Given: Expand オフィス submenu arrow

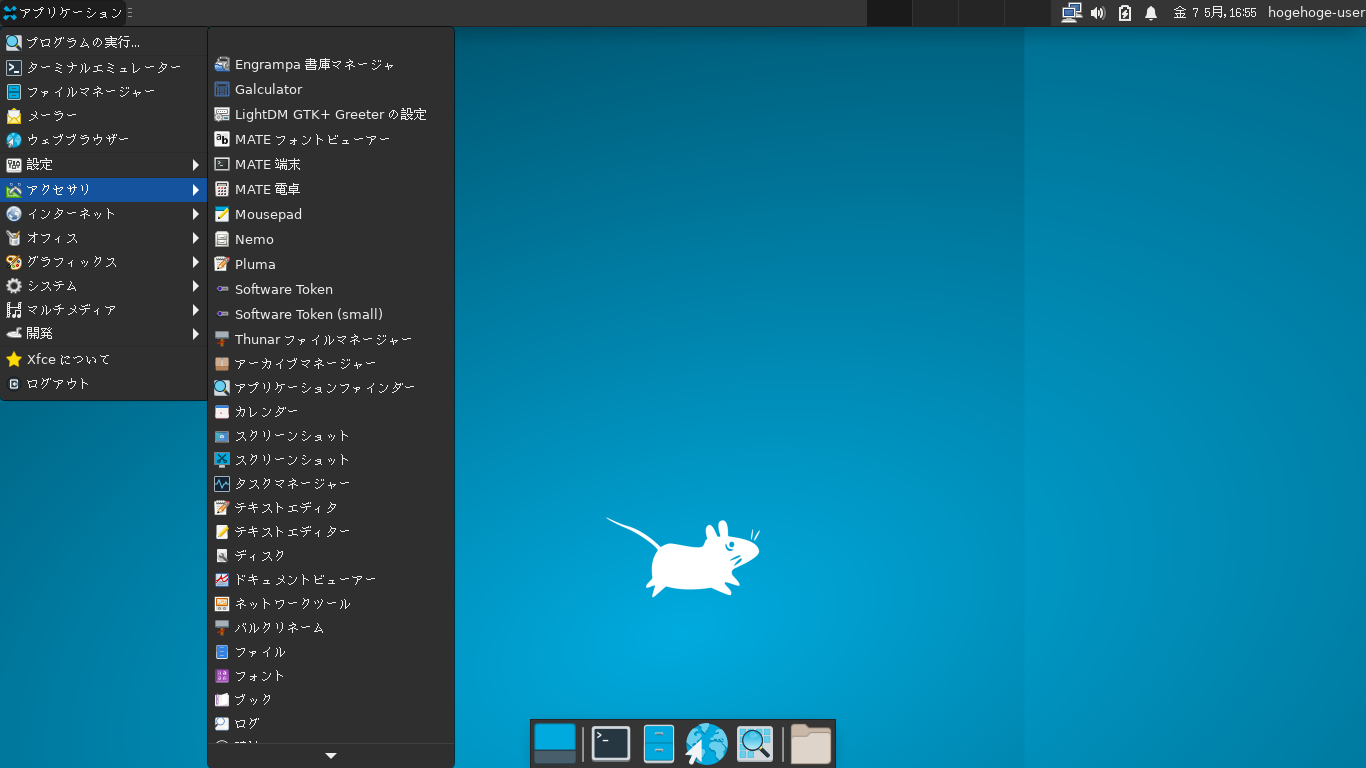Looking at the screenshot, I should point(196,238).
